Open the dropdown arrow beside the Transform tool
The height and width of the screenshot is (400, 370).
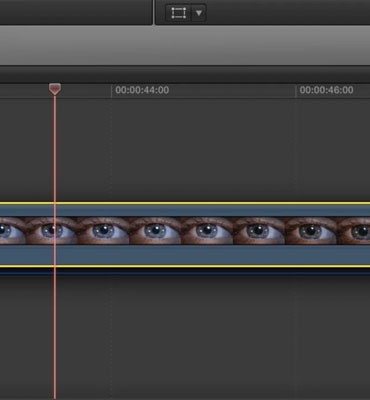point(199,13)
